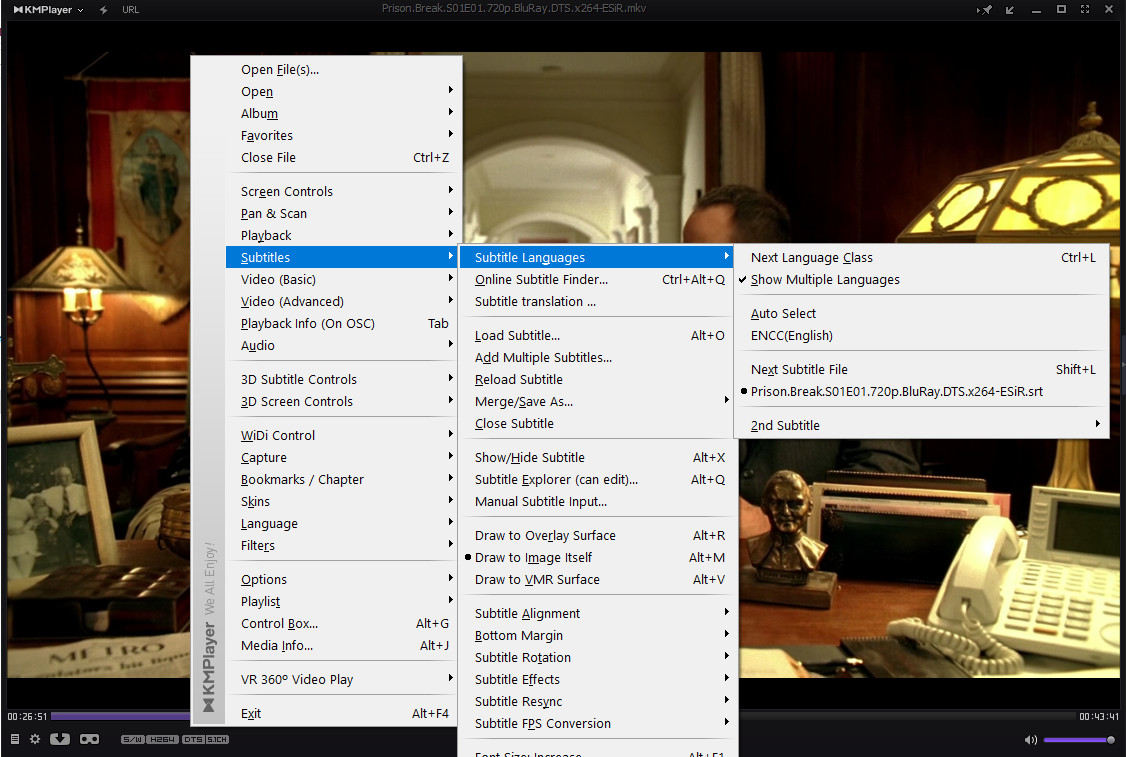Pin the player window on top
Screen dimensions: 1126x757
[x=985, y=10]
